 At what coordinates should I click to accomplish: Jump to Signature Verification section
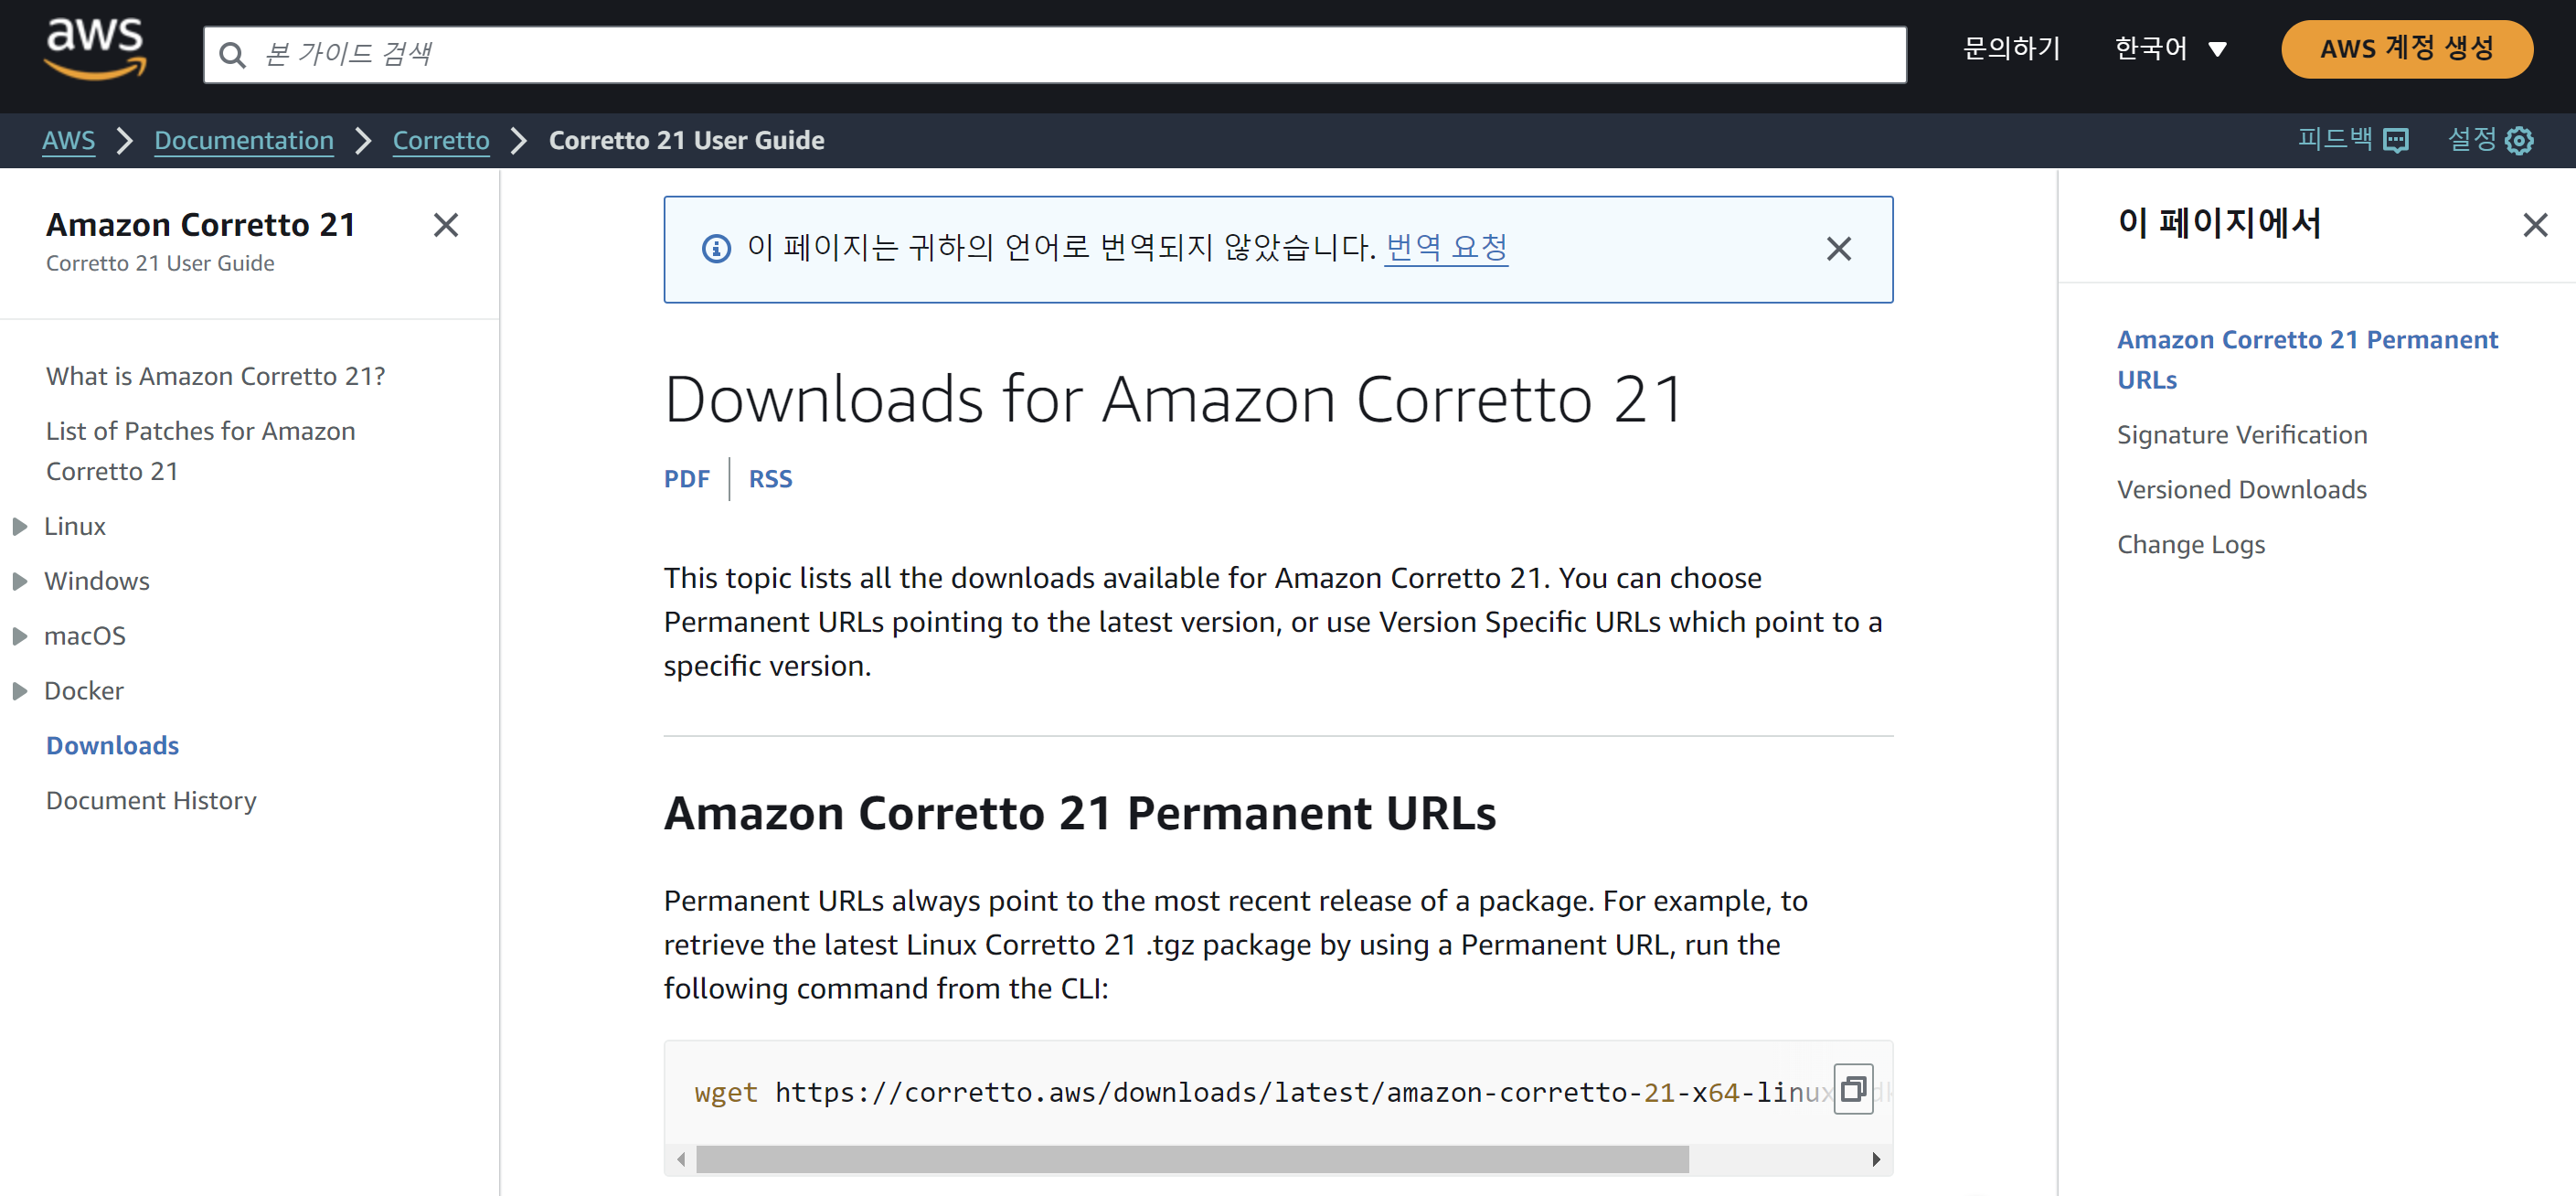(x=2241, y=434)
